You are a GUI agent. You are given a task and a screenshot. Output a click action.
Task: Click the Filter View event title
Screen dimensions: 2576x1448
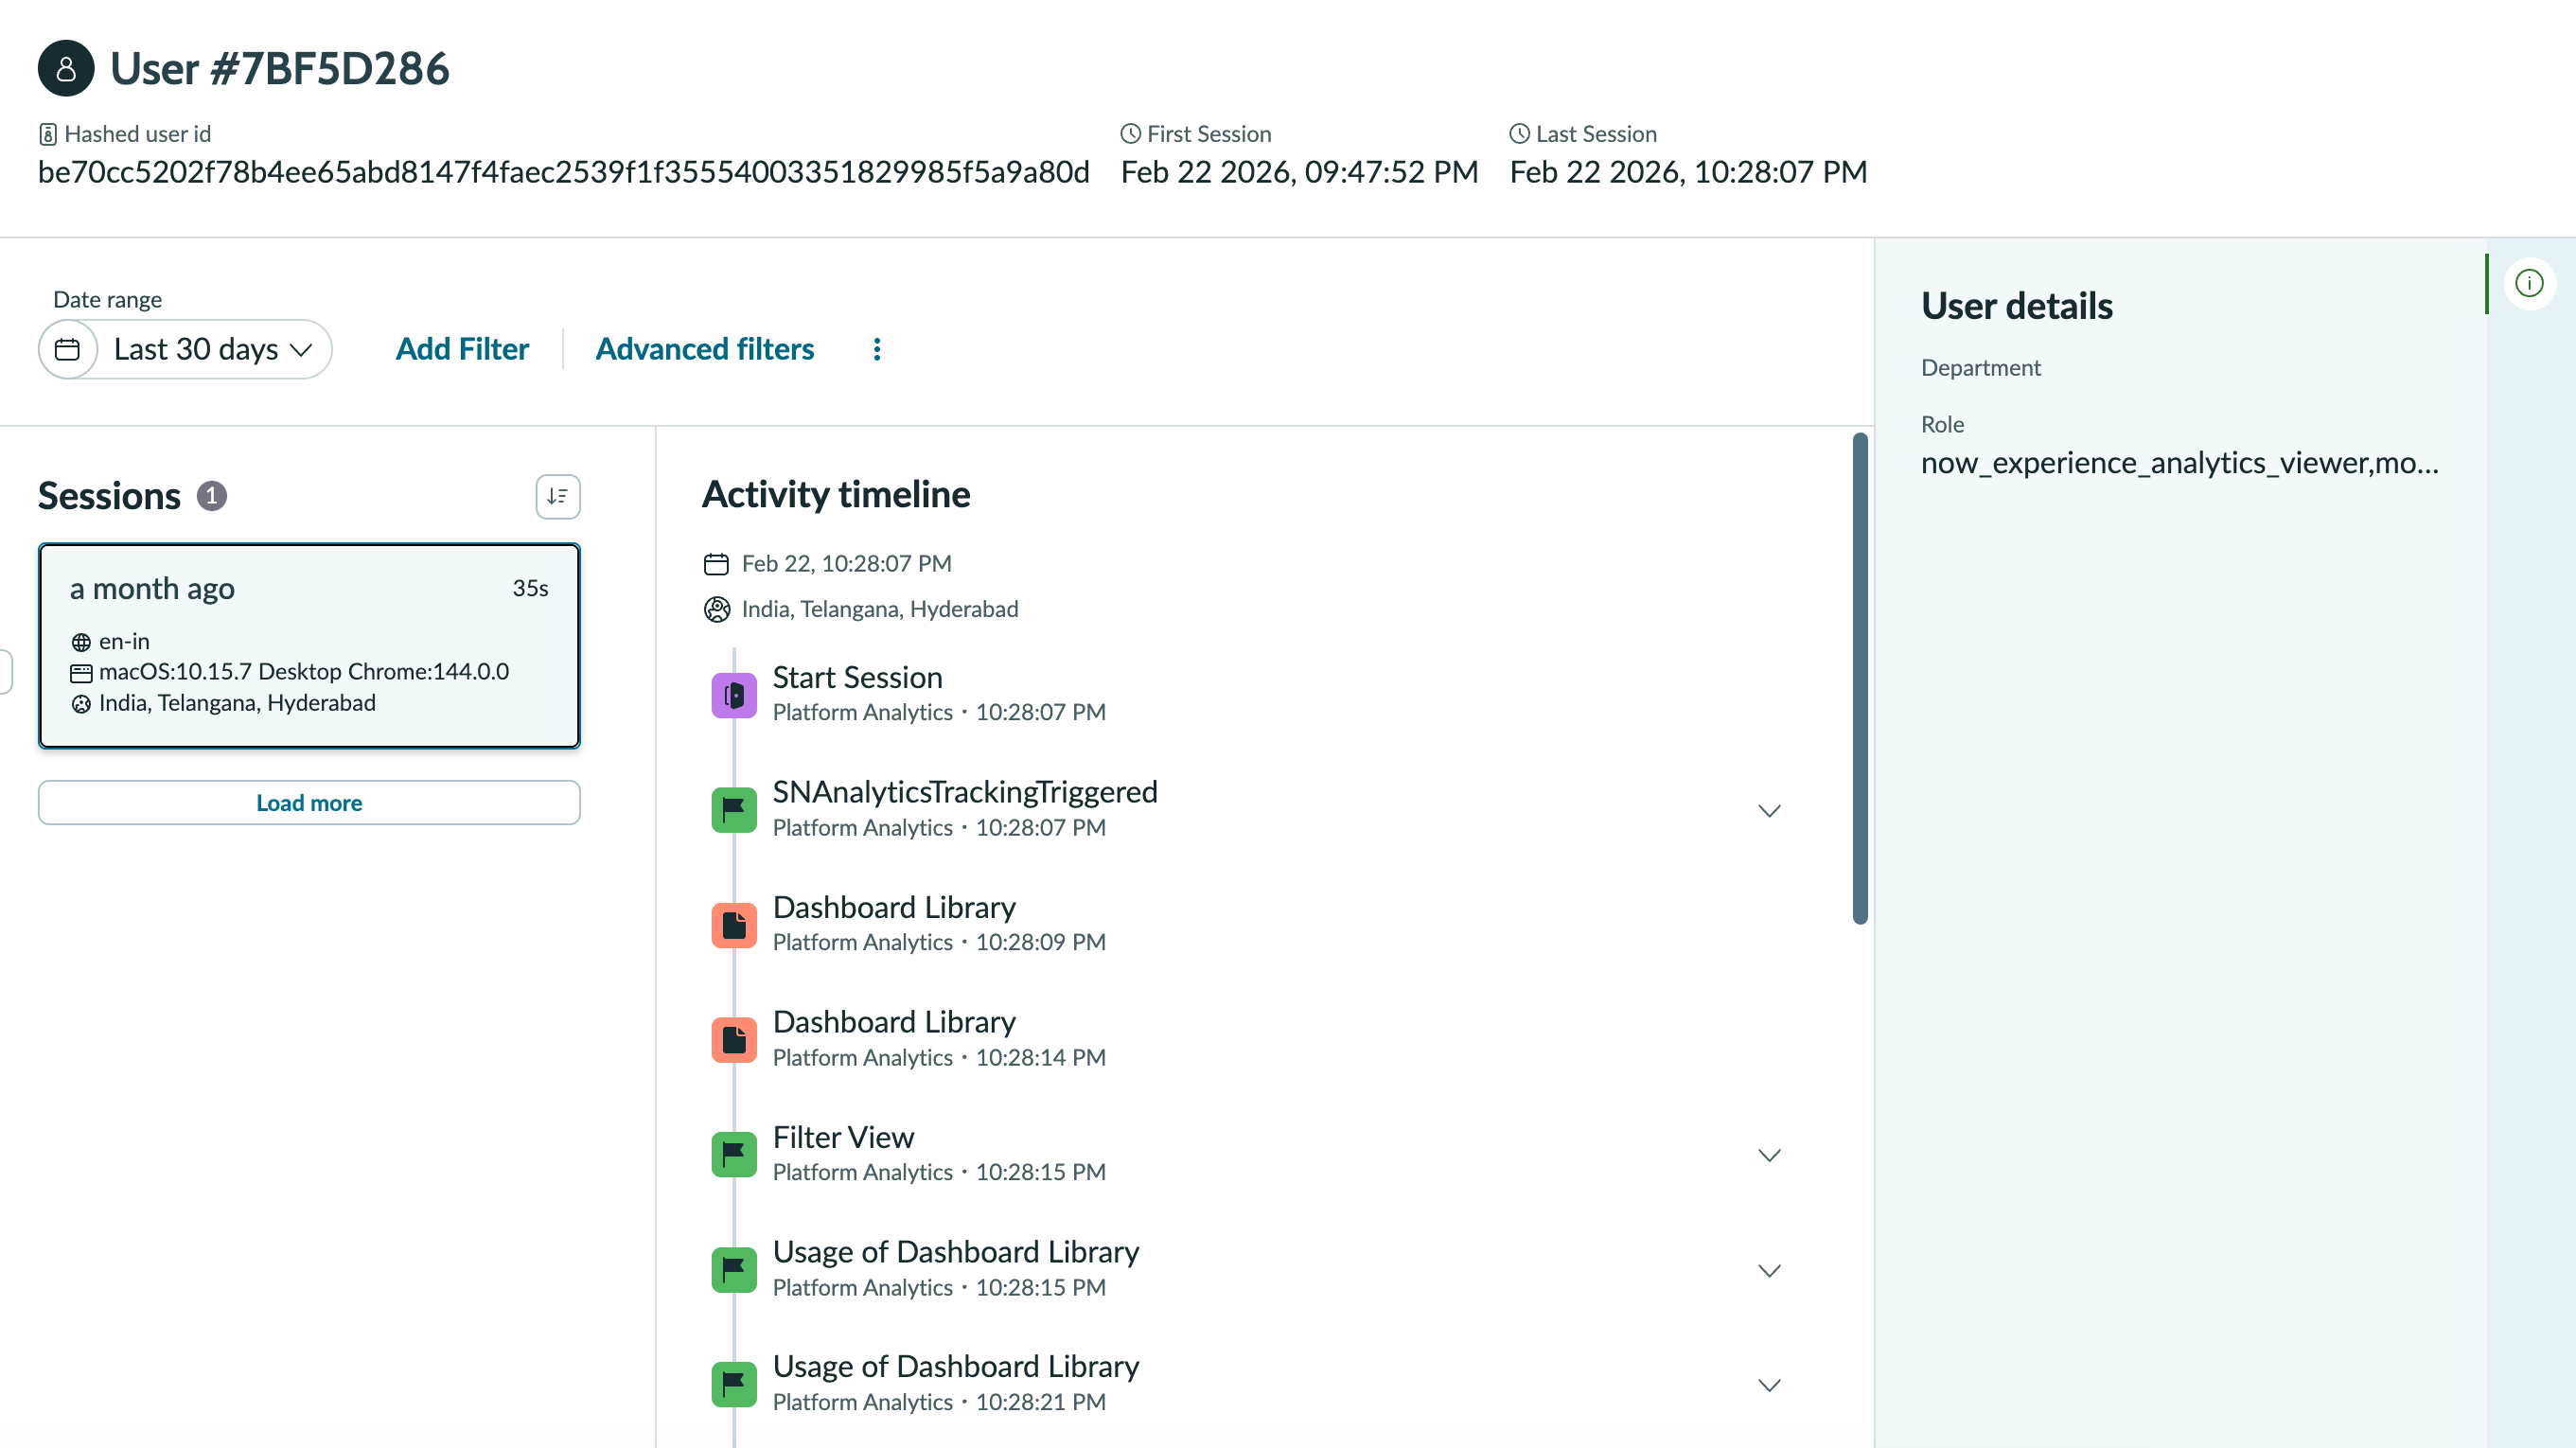coord(843,1137)
